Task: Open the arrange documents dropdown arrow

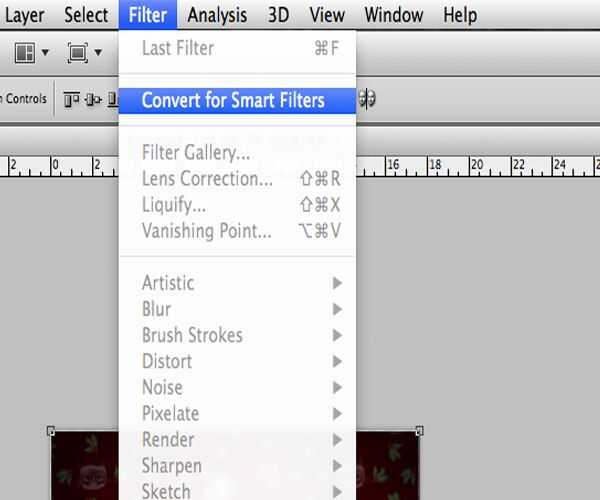Action: tap(45, 51)
